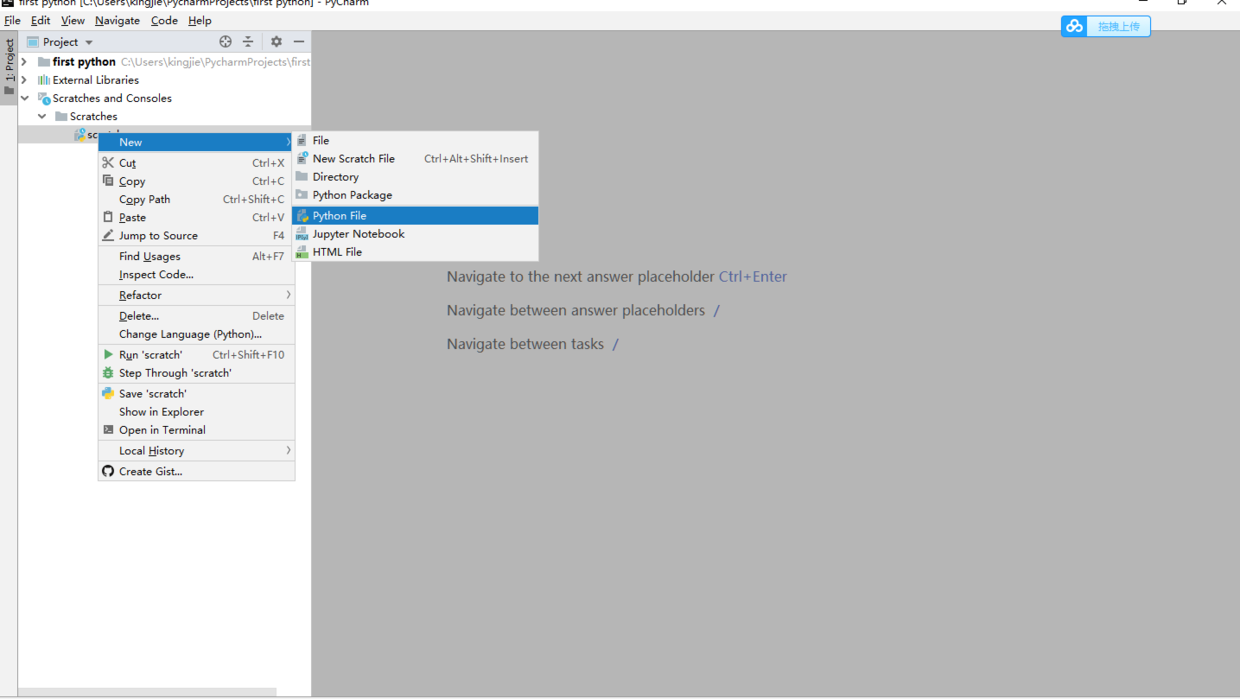This screenshot has width=1240, height=699.
Task: Click the project path C:\Users\kingjie text
Action: coord(215,62)
